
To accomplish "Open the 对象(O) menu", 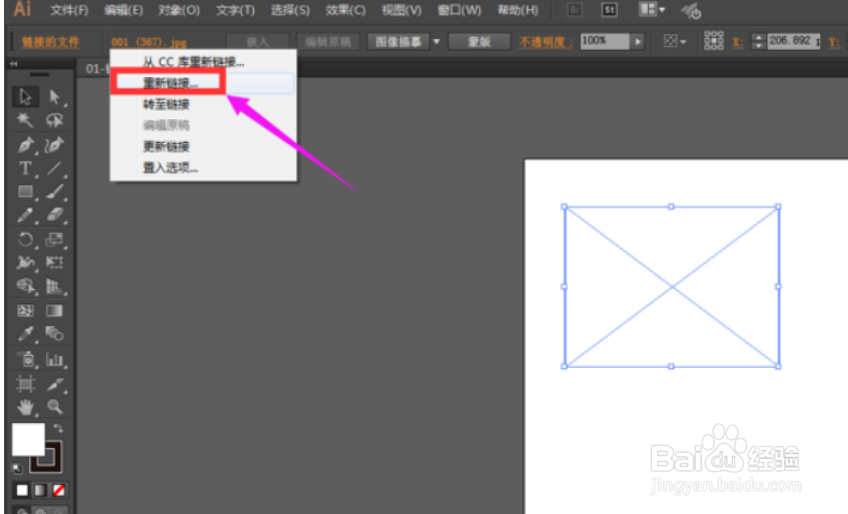I will click(179, 10).
